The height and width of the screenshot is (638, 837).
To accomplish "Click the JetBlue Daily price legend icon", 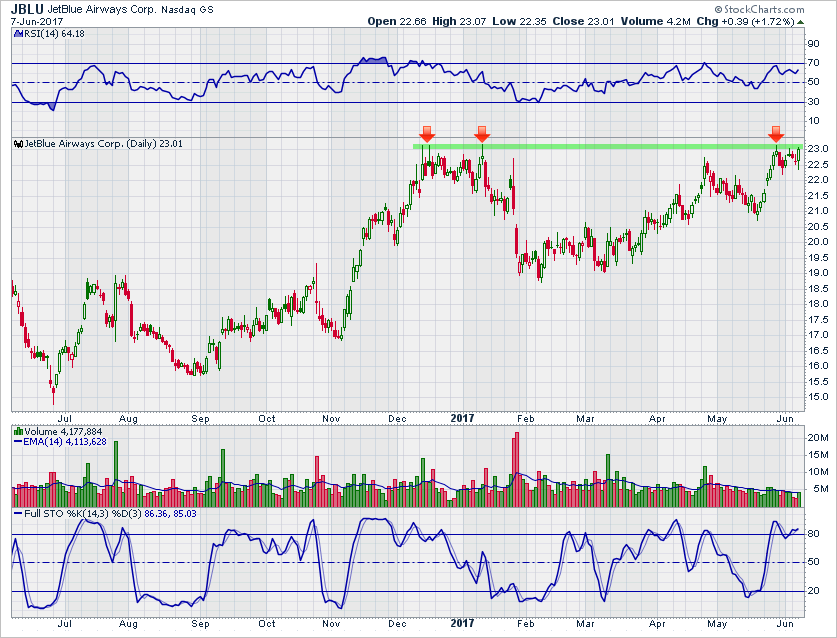I will click(x=18, y=144).
